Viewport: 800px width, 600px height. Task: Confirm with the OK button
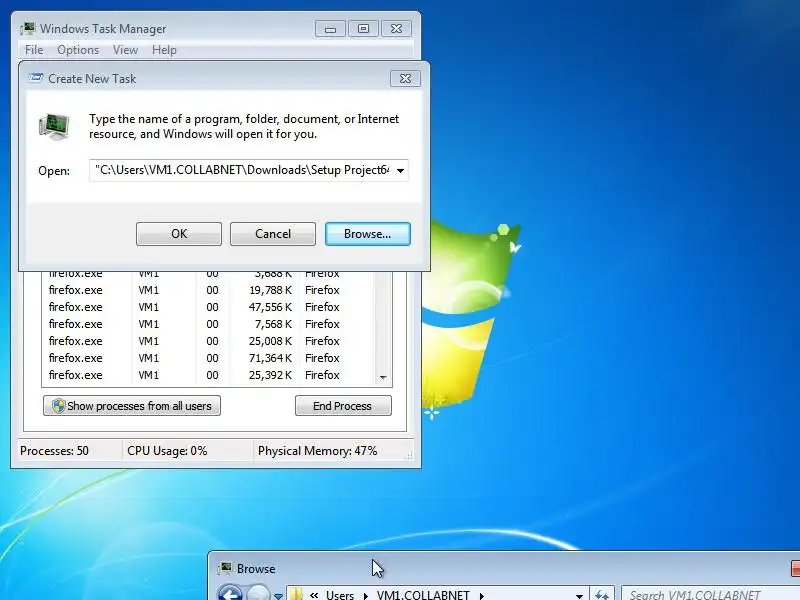tap(179, 234)
